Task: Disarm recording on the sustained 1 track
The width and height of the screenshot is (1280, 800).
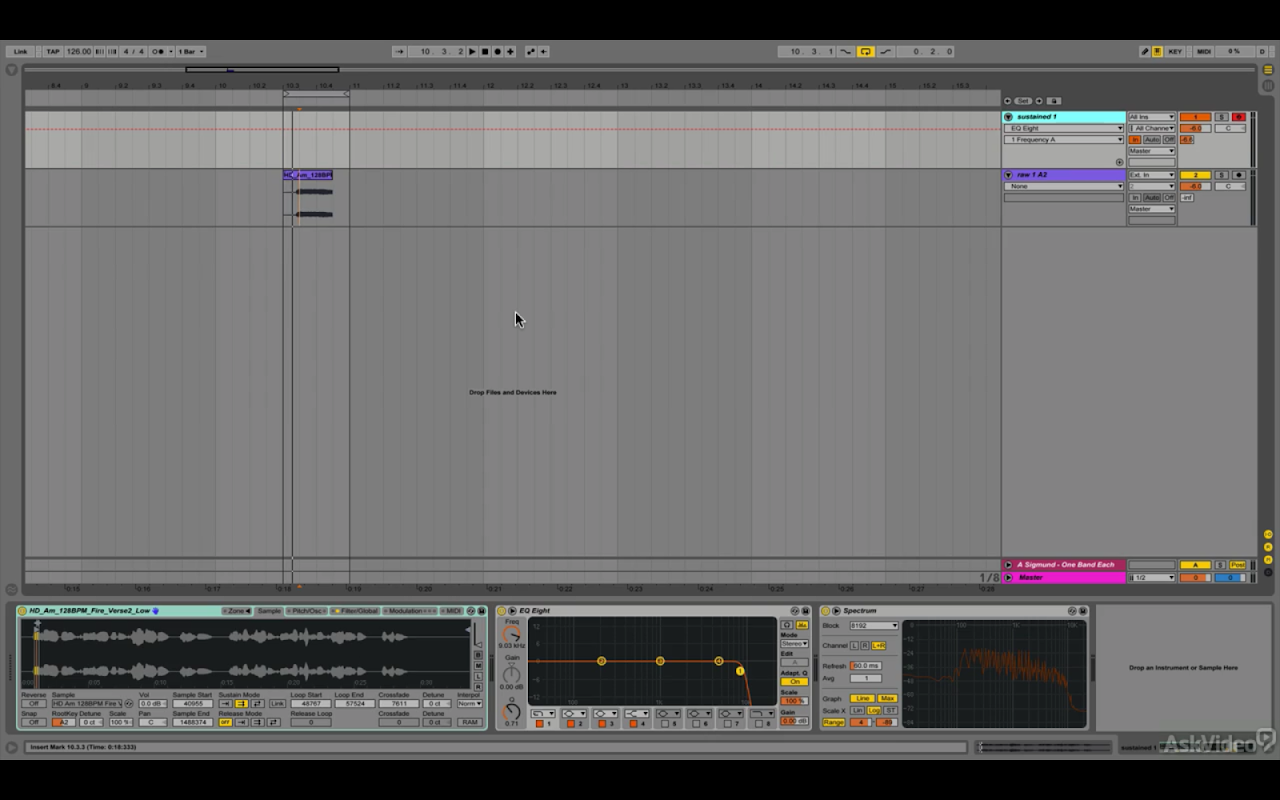Action: click(1238, 117)
